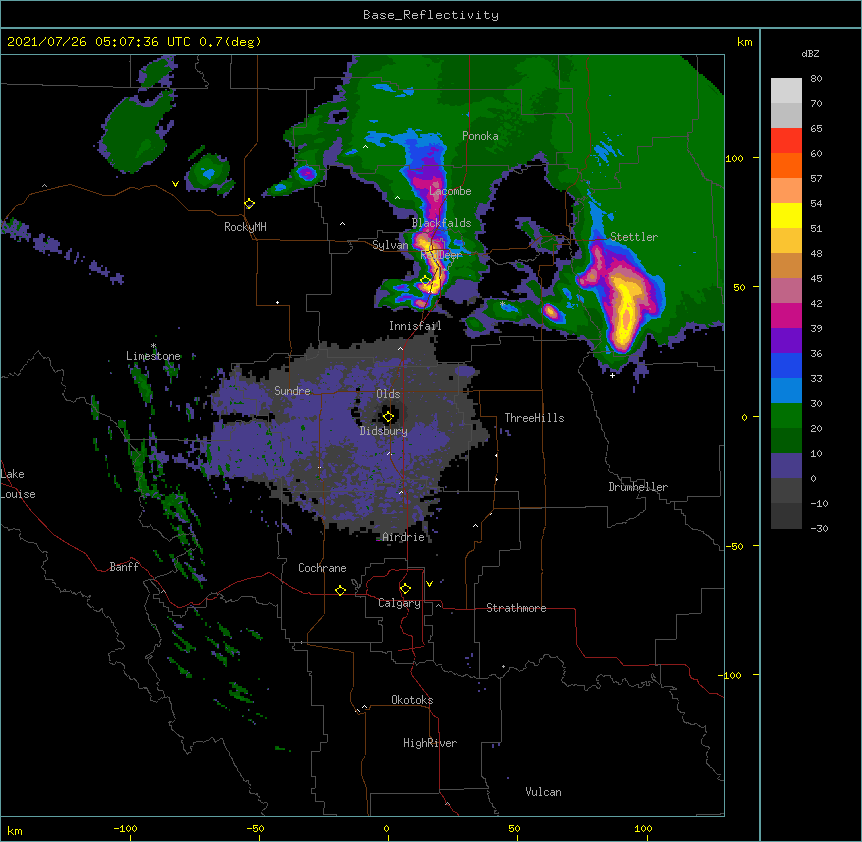The height and width of the screenshot is (842, 862).
Task: Select the Strathmore town label
Action: 516,608
